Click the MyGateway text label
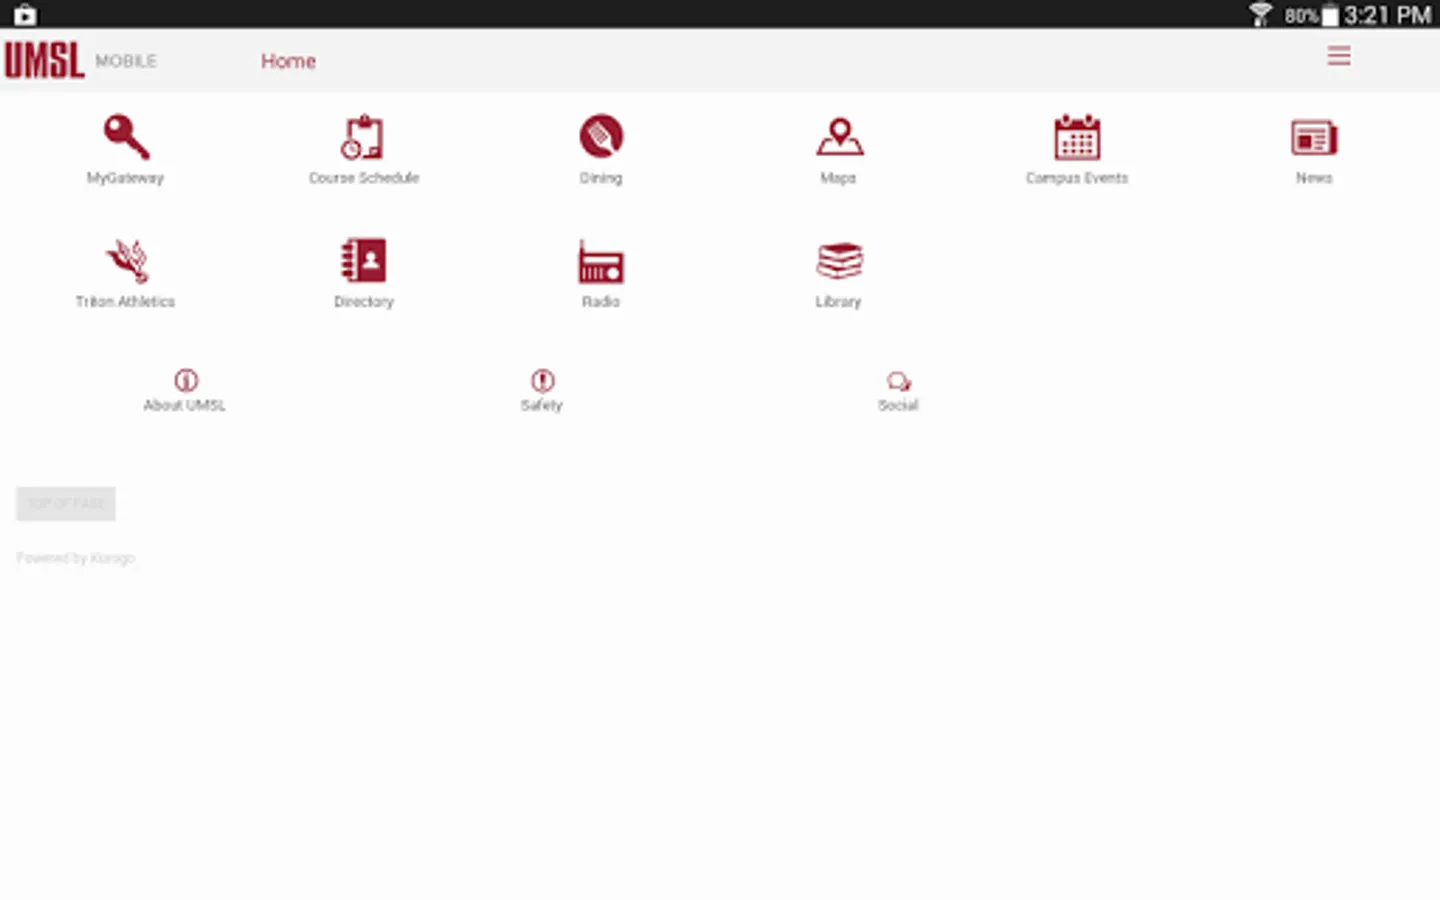The width and height of the screenshot is (1440, 900). click(125, 178)
